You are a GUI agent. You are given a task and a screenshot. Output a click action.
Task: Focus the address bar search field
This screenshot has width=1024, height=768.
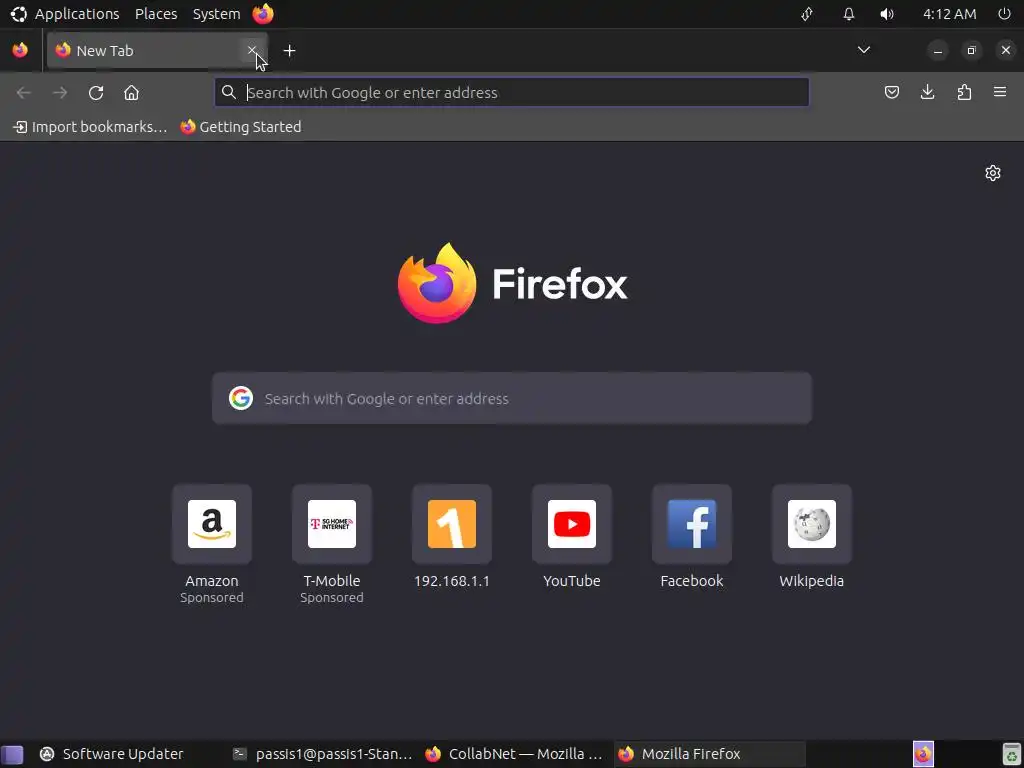(512, 93)
